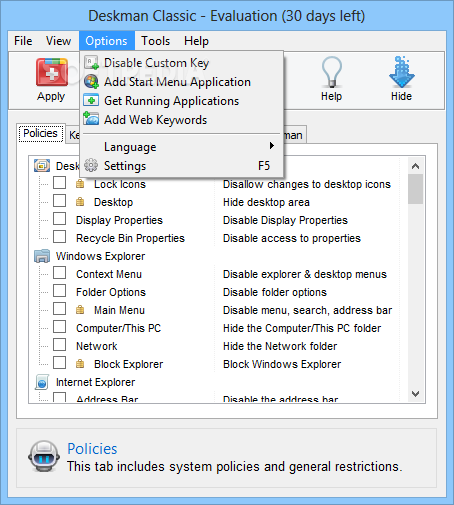The height and width of the screenshot is (505, 454).
Task: Check the Block Explorer checkbox
Action: point(59,363)
